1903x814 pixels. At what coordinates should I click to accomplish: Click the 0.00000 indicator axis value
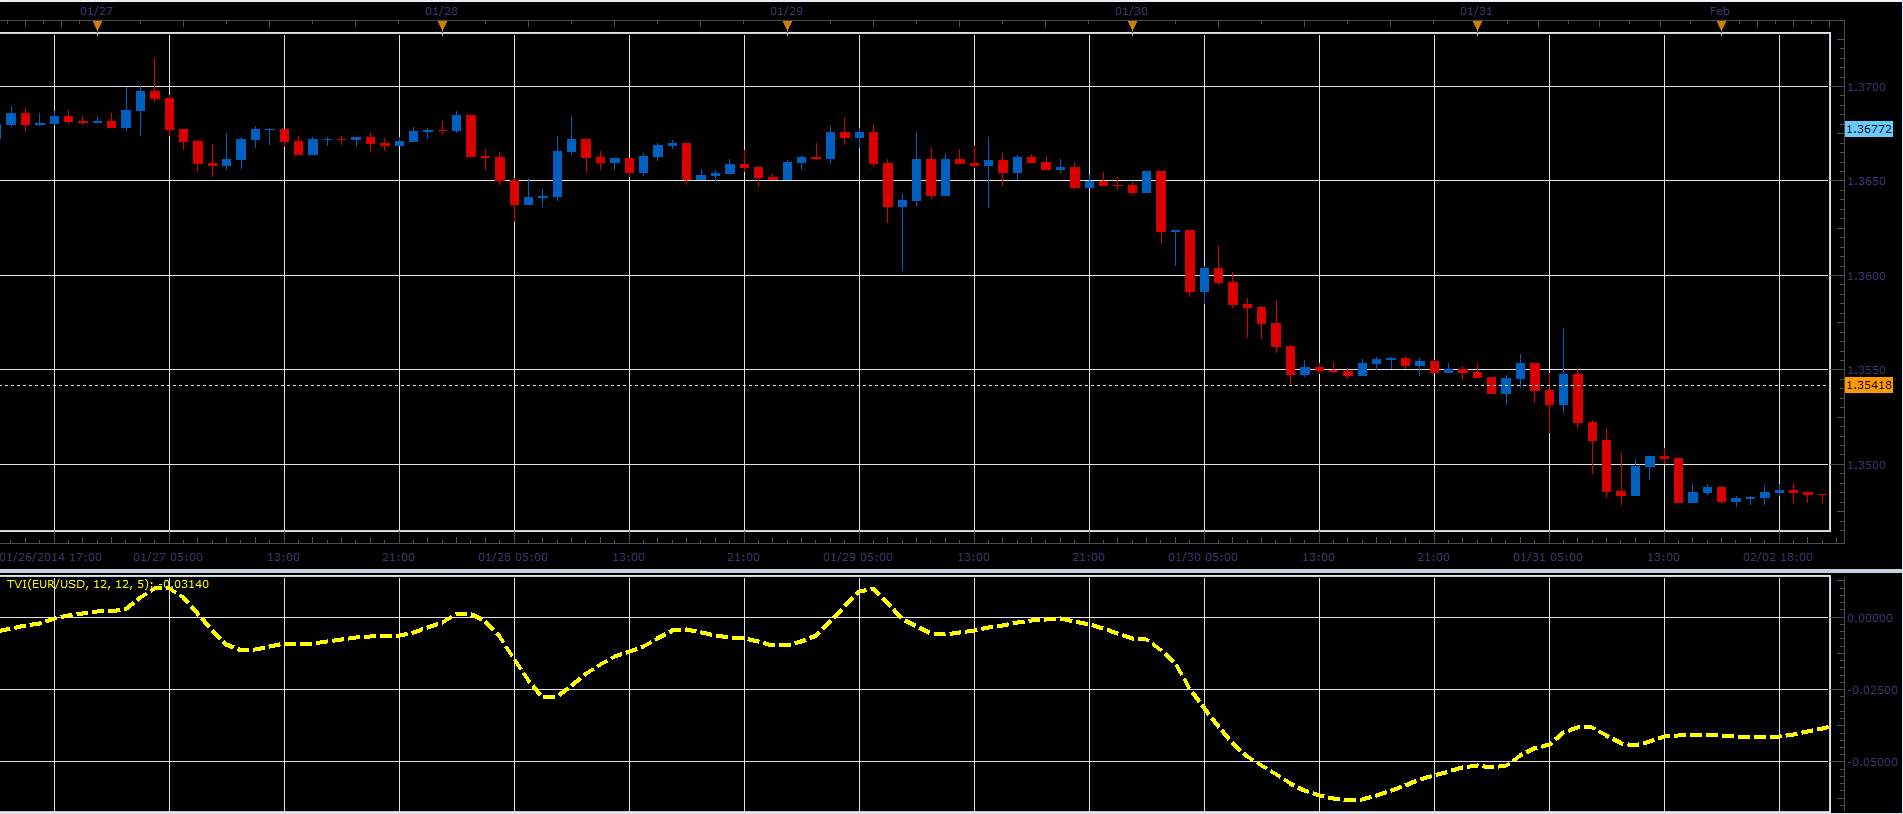tap(1870, 618)
